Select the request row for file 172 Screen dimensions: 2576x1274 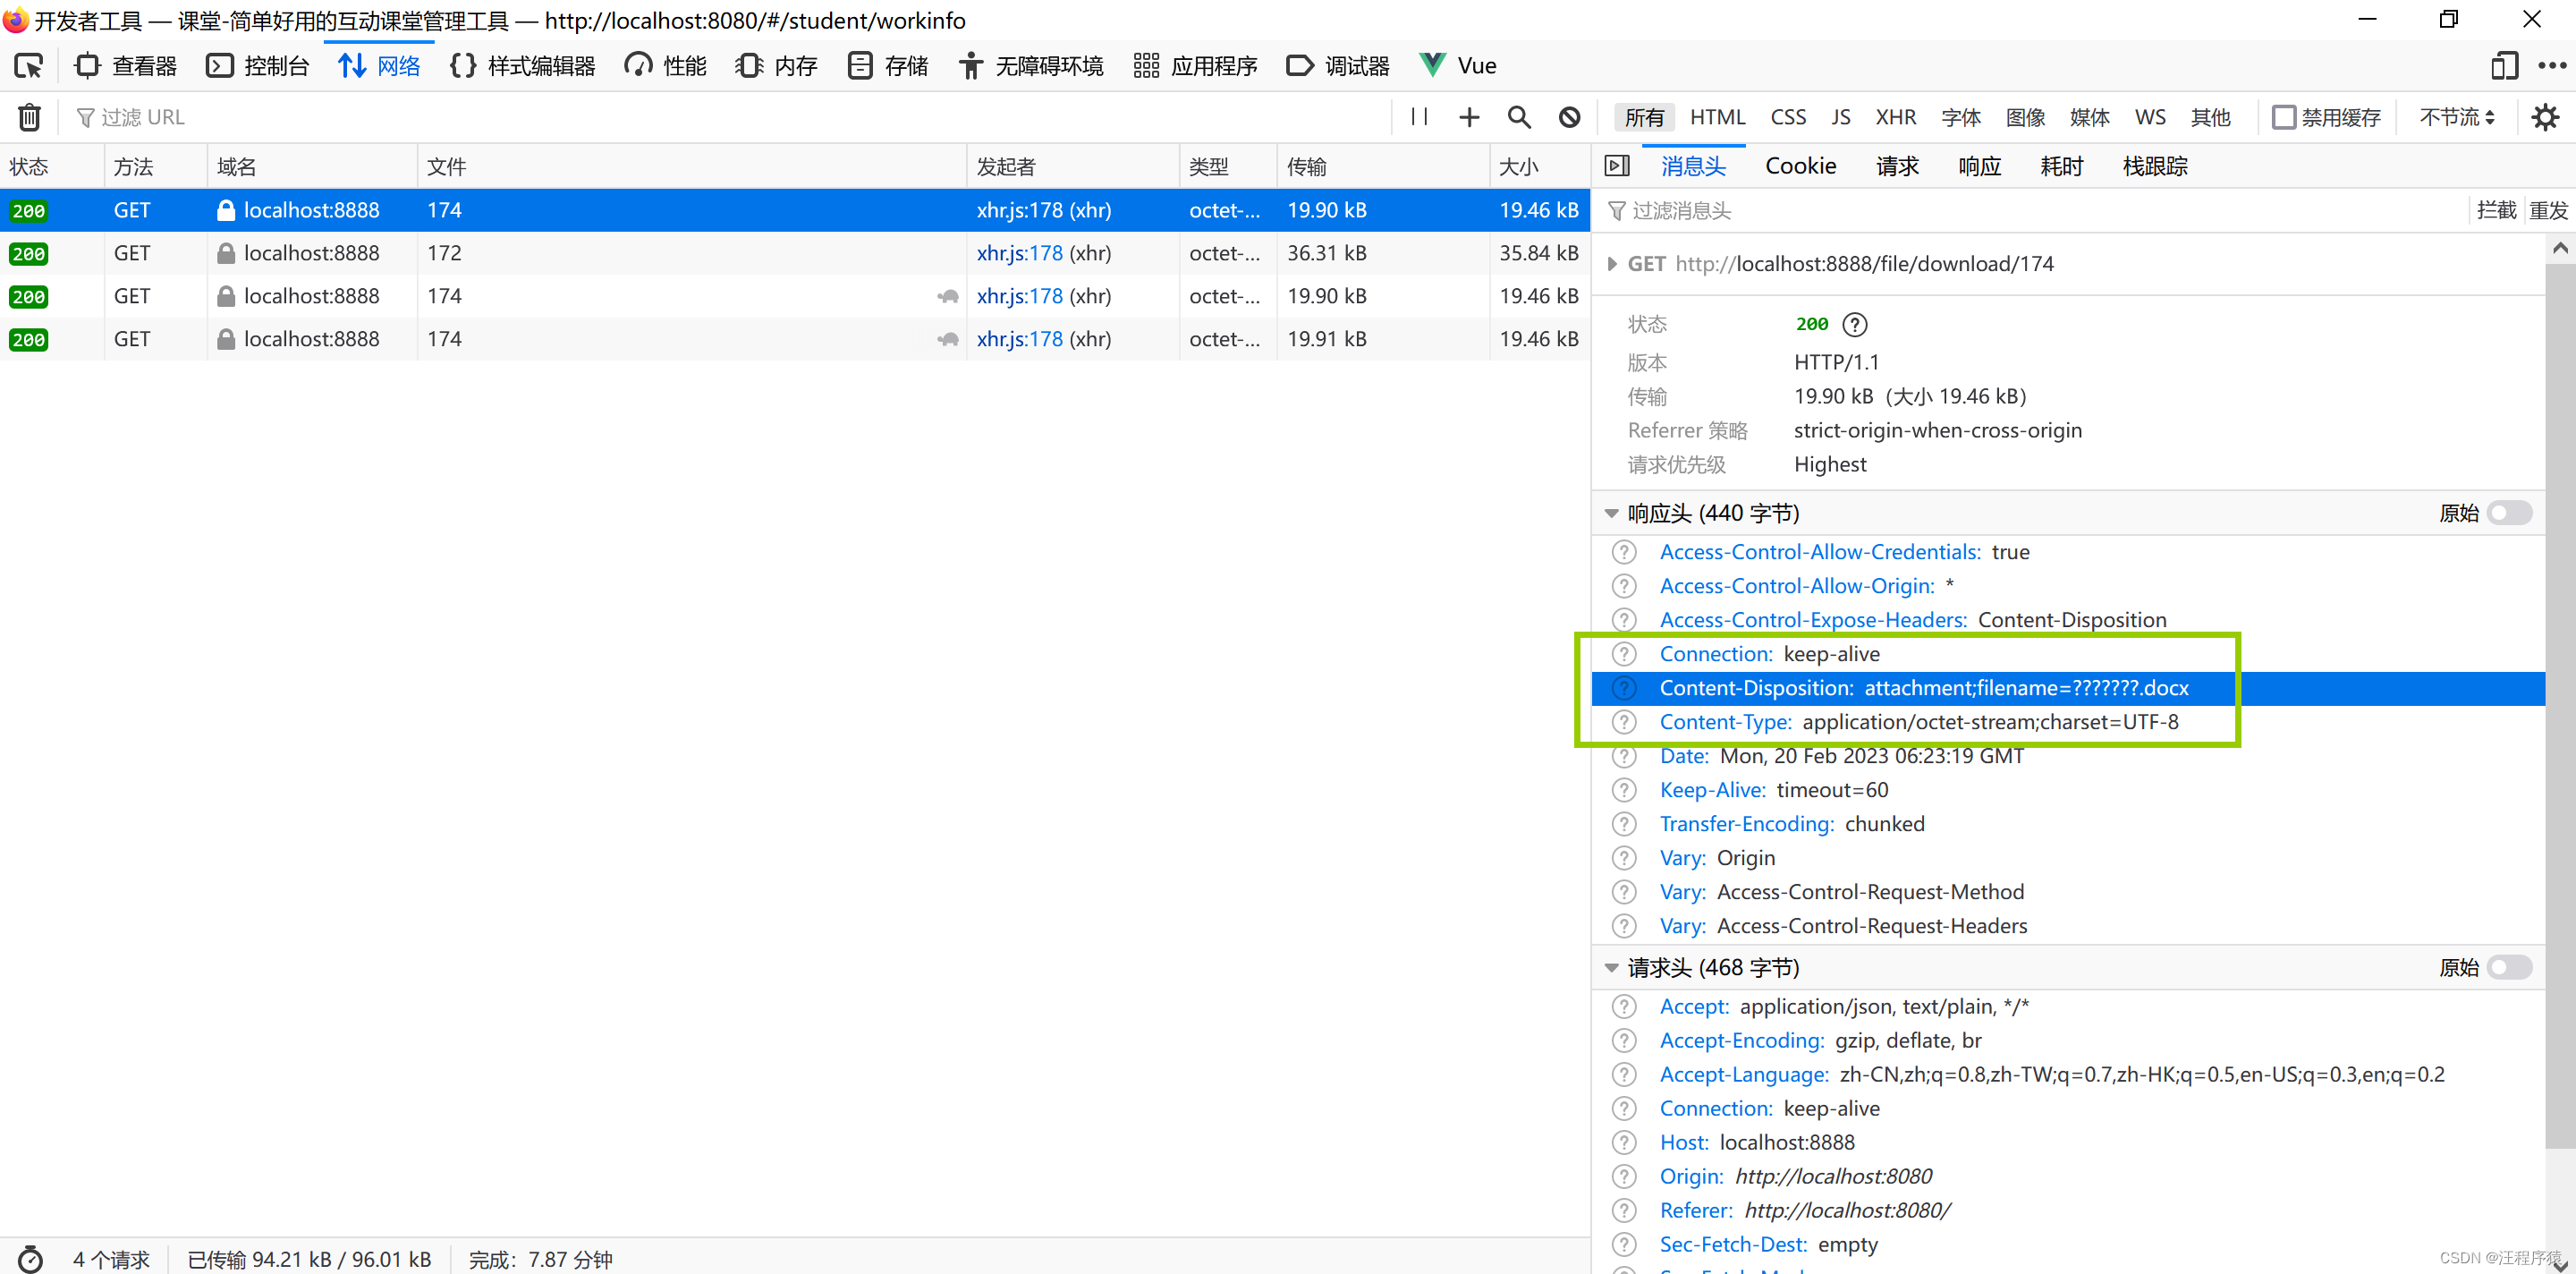pyautogui.click(x=795, y=253)
